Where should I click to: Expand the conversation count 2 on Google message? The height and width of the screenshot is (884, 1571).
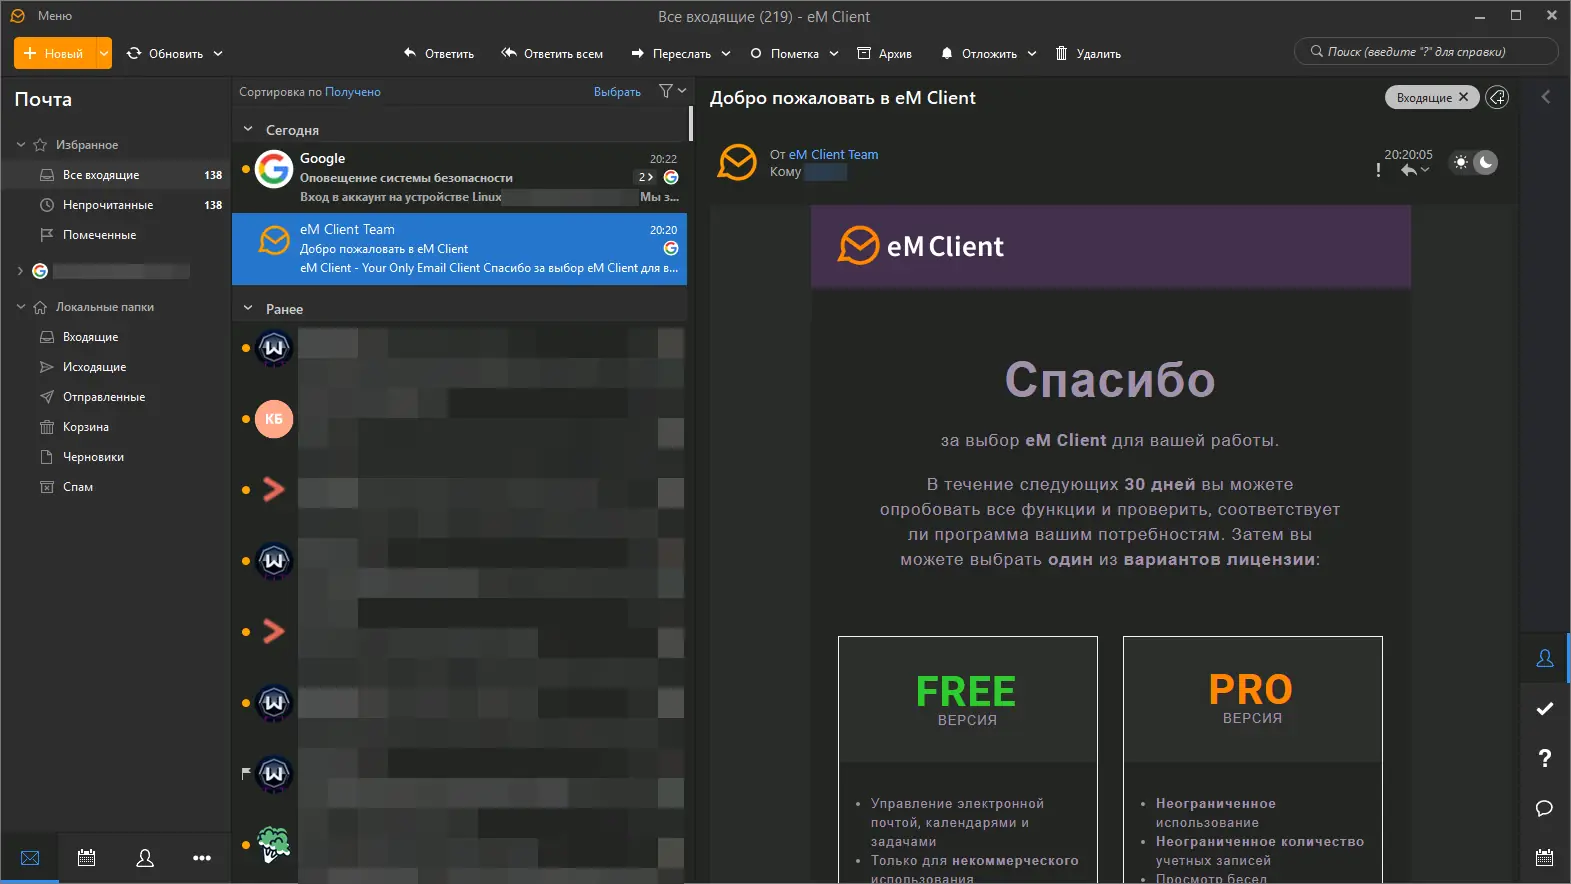point(646,177)
